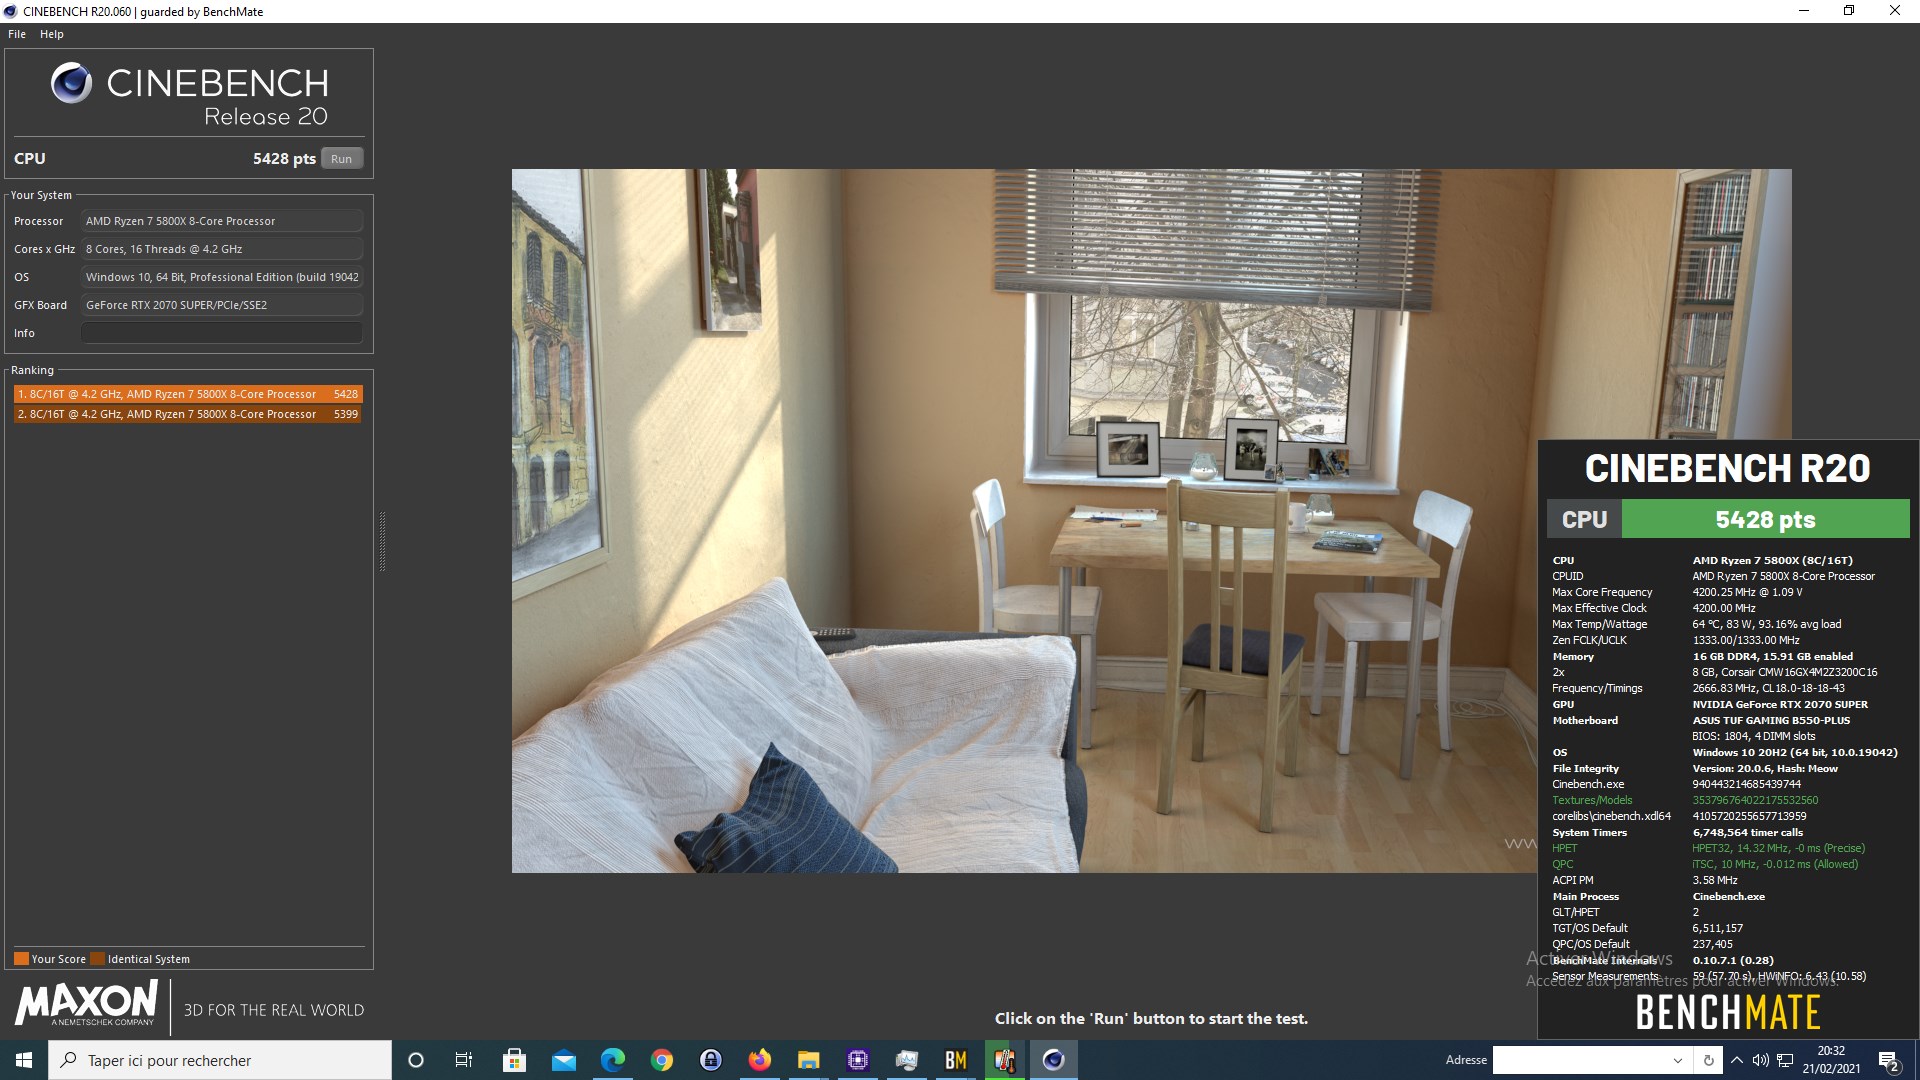Screen dimensions: 1920x1080
Task: Click the OS field Windows 10 value
Action: (222, 277)
